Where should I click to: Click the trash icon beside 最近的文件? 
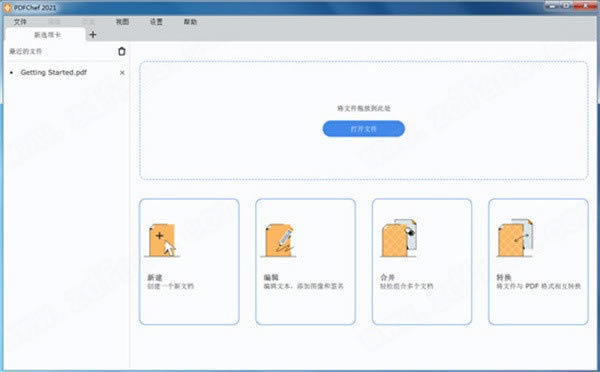[x=122, y=51]
